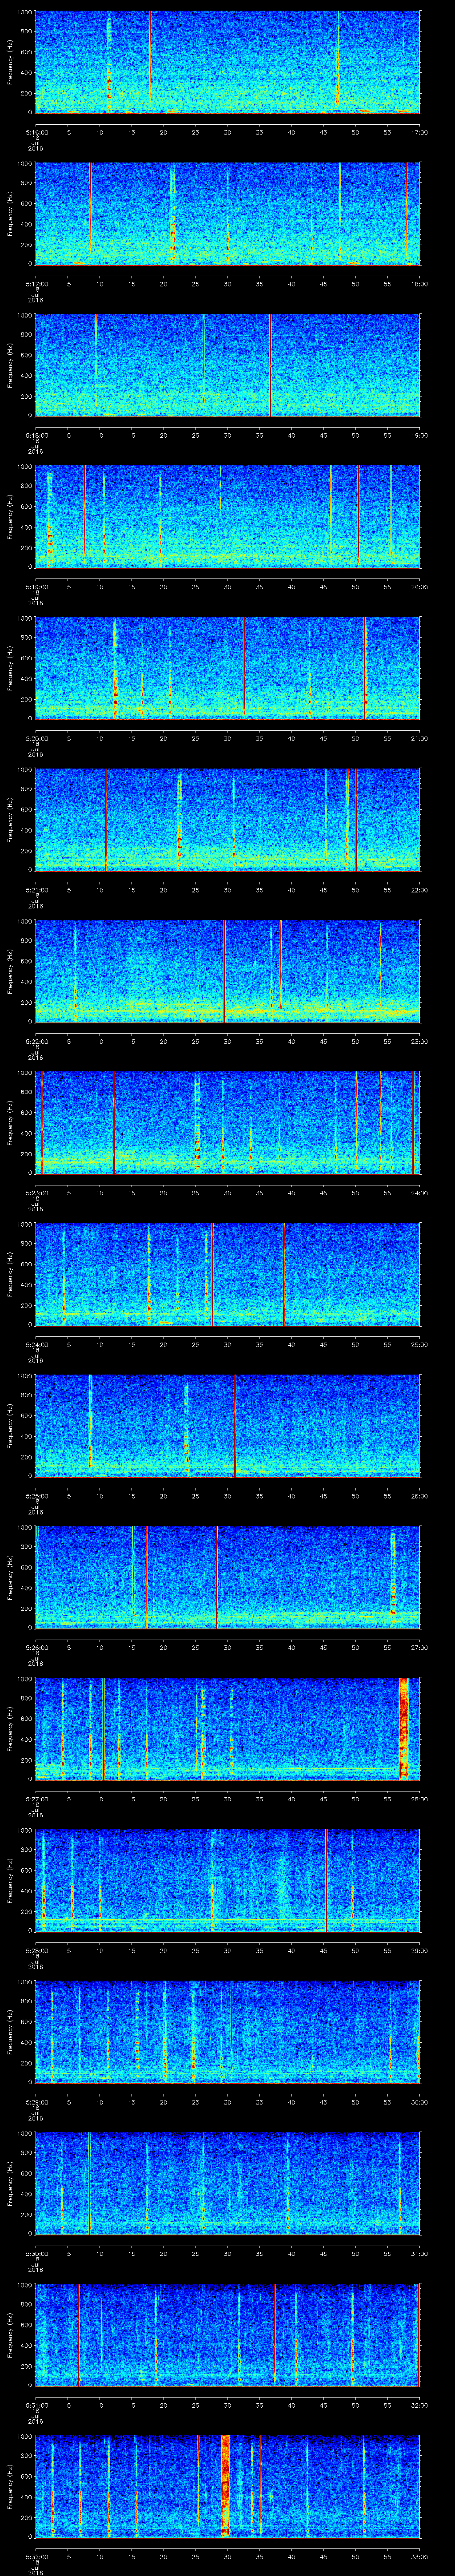Click 'Frequency (Hz)' axis label of the 5:16:00 spectrogram
Image resolution: width=455 pixels, height=2576 pixels.
coord(10,62)
